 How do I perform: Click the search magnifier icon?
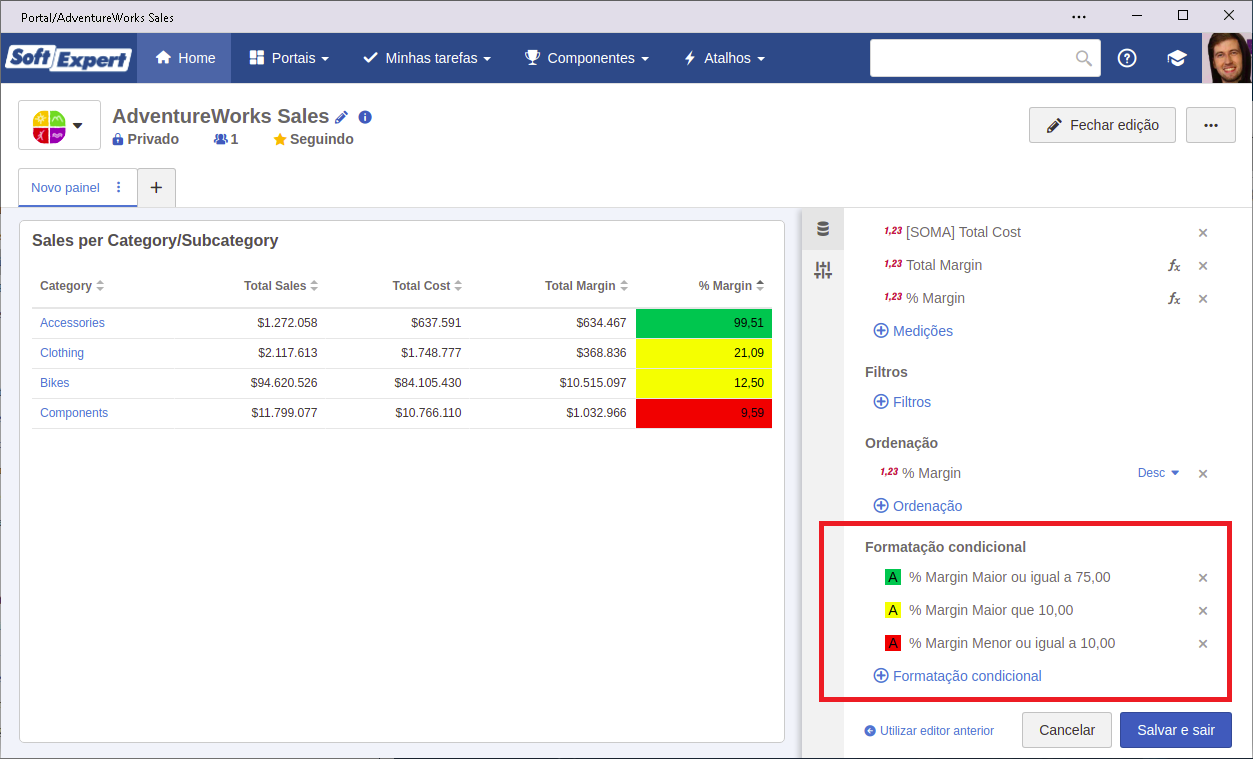click(1084, 58)
